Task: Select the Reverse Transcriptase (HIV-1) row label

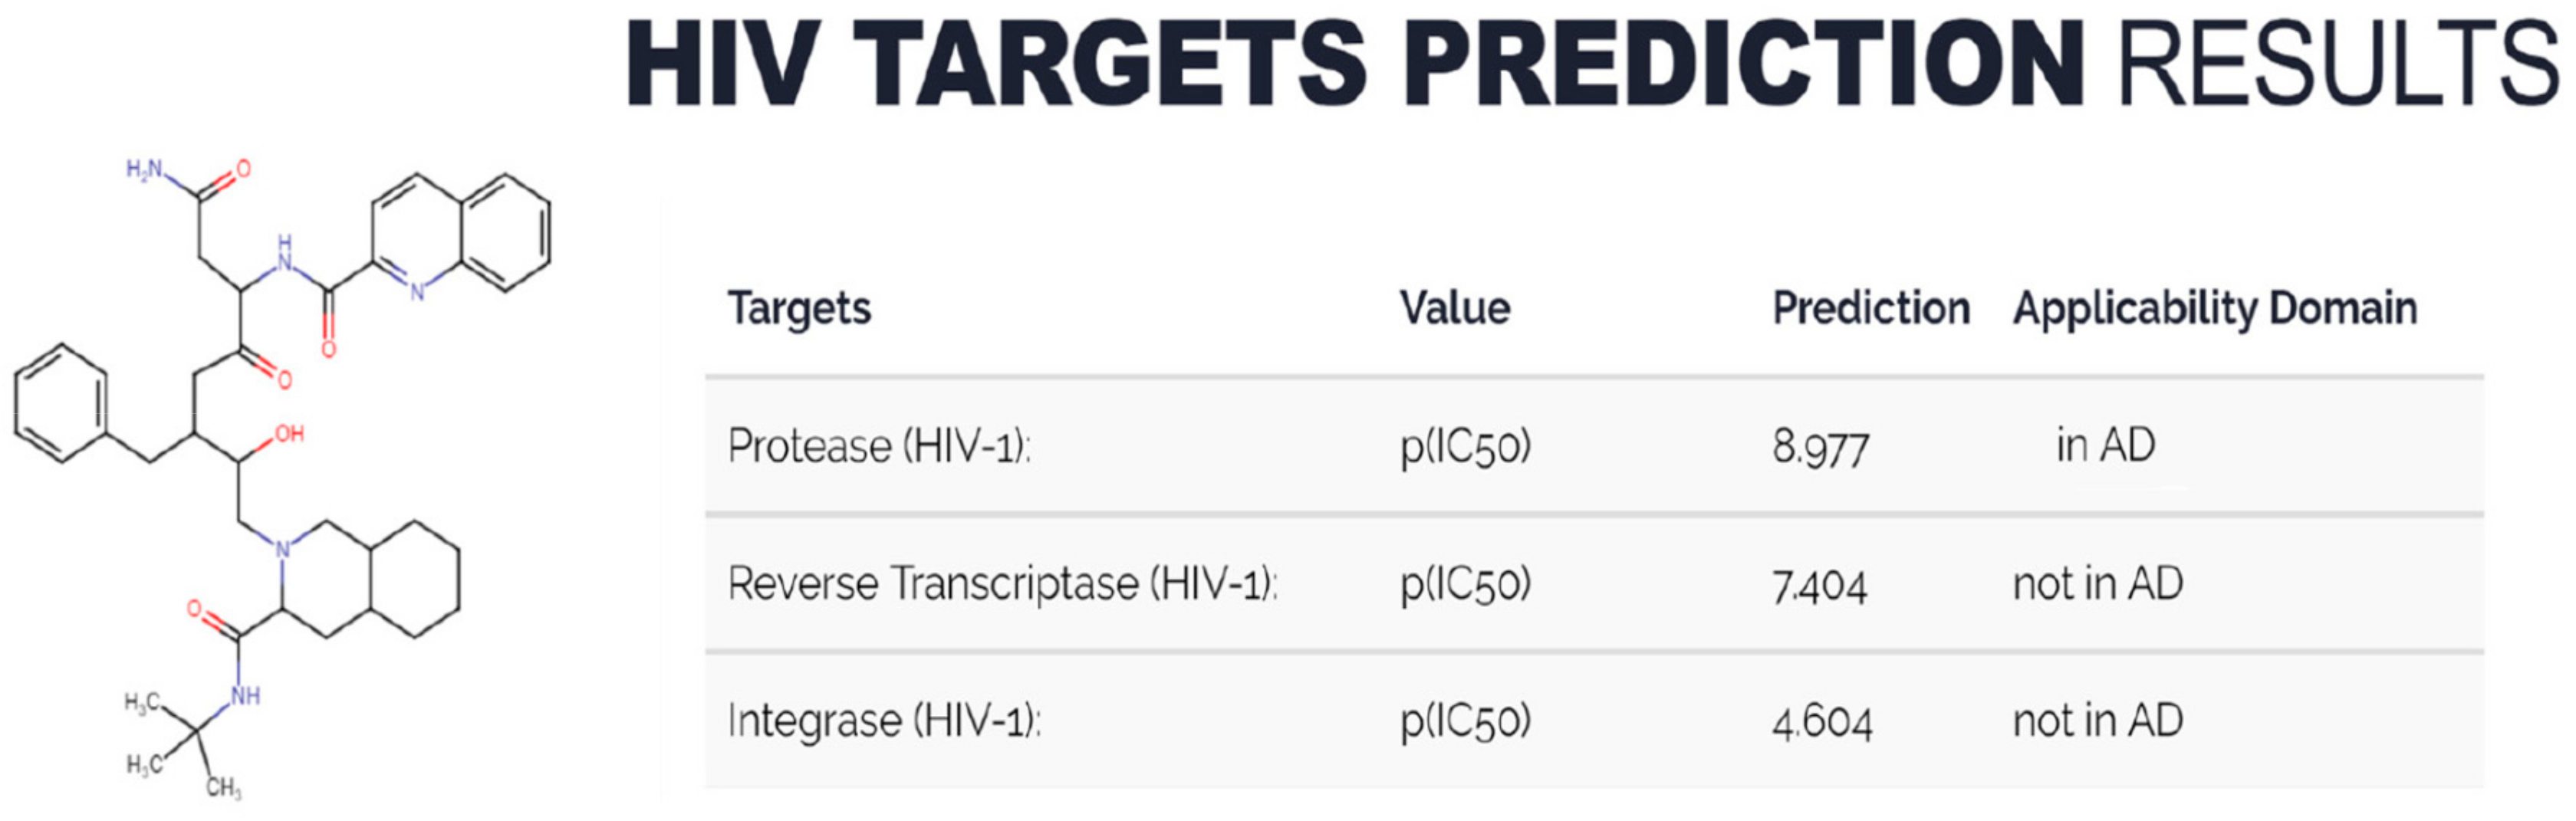Action: pyautogui.click(x=1002, y=584)
